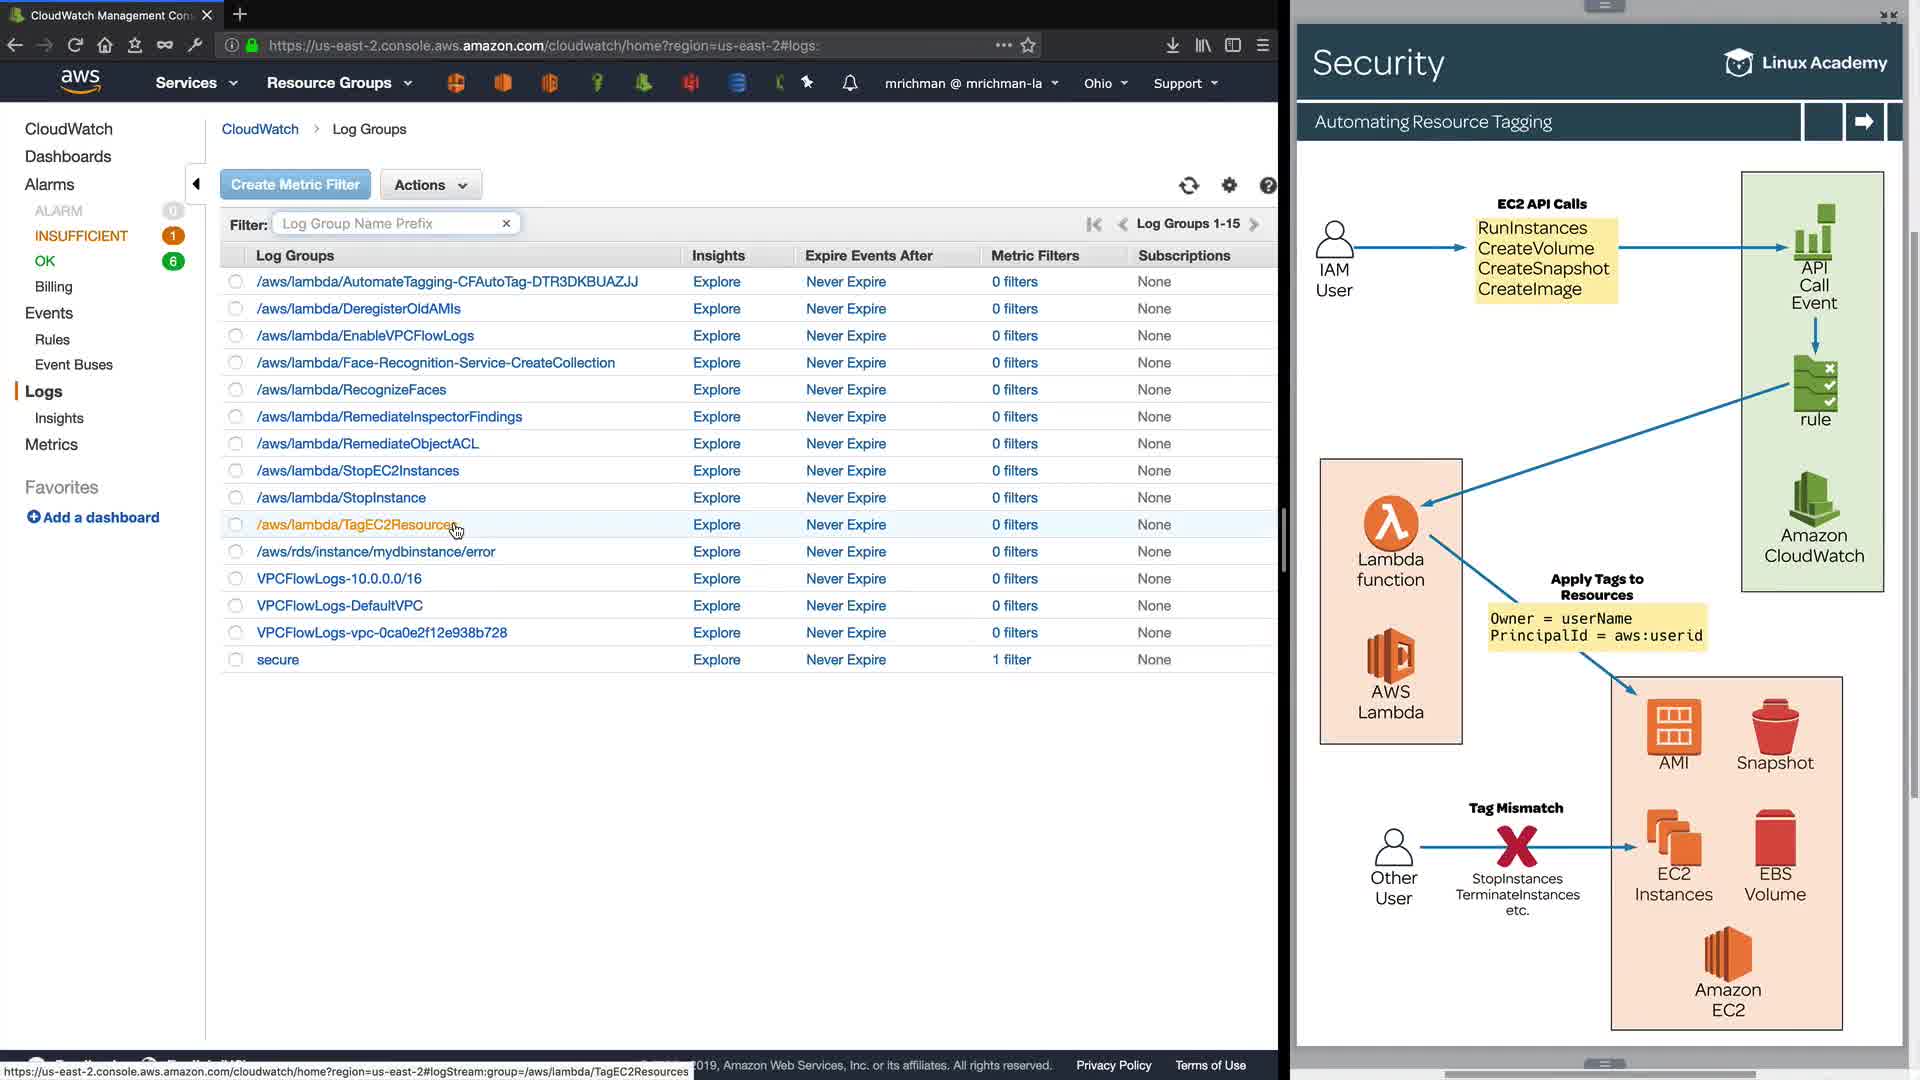Open the VPCFlowLogs-DefaultVPC log group
The image size is (1920, 1080).
point(340,606)
